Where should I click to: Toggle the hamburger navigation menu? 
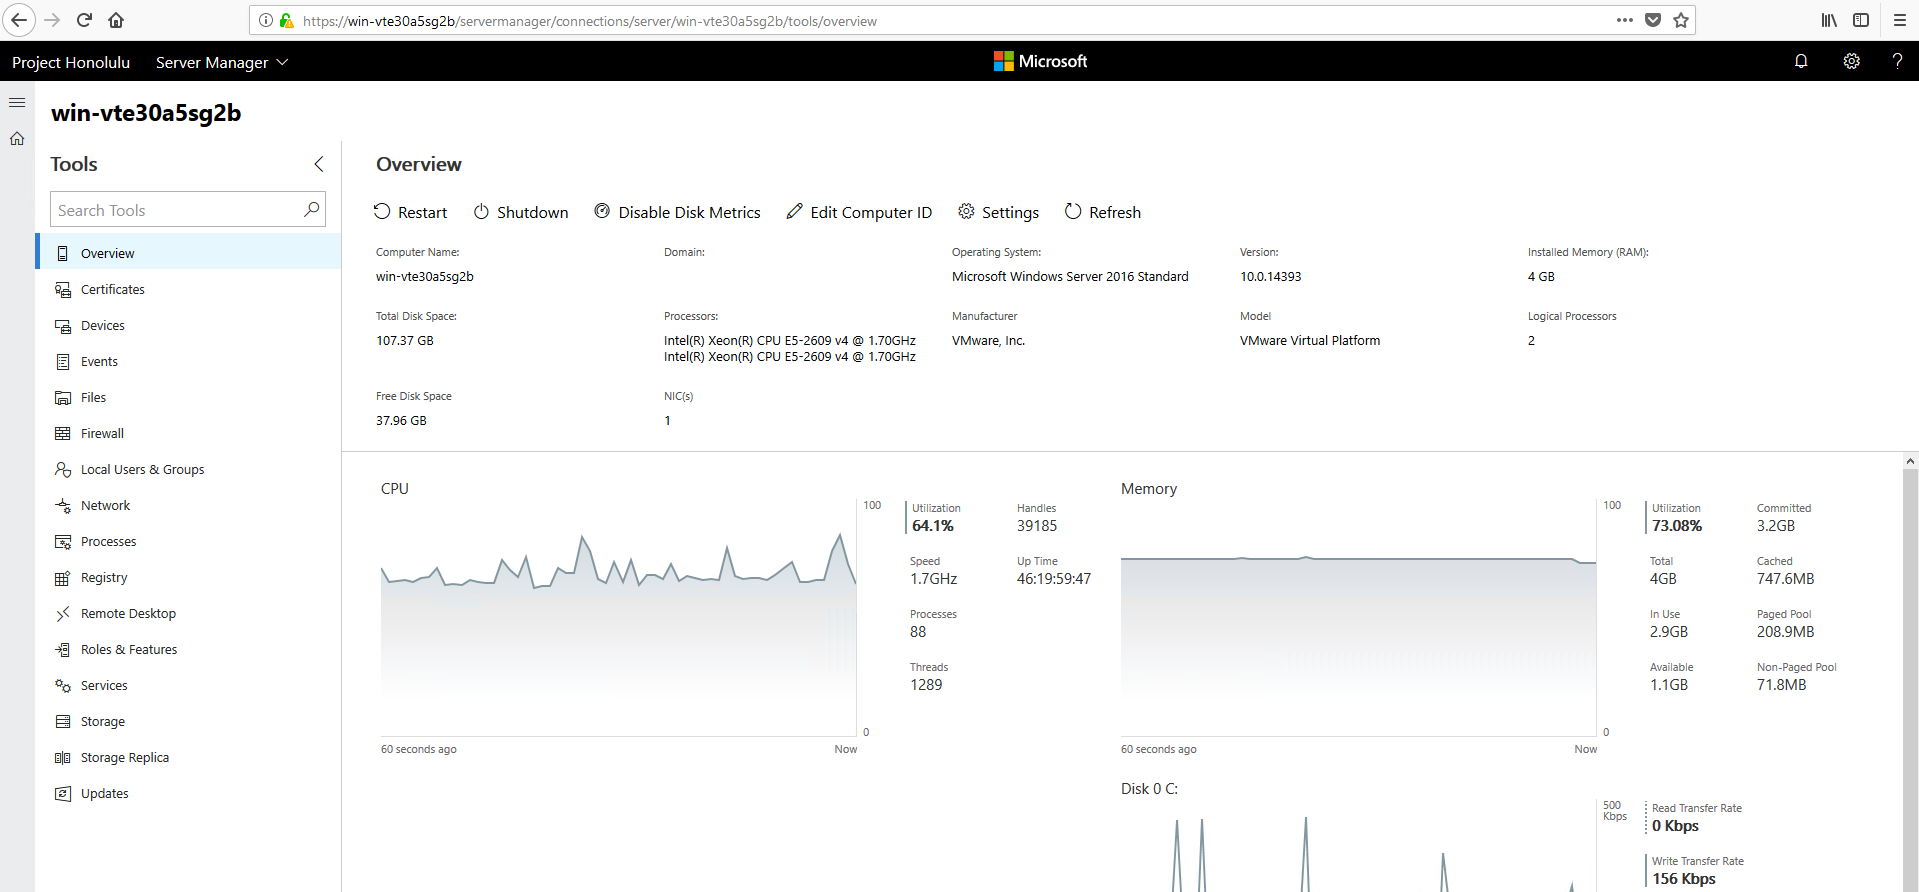pos(17,102)
